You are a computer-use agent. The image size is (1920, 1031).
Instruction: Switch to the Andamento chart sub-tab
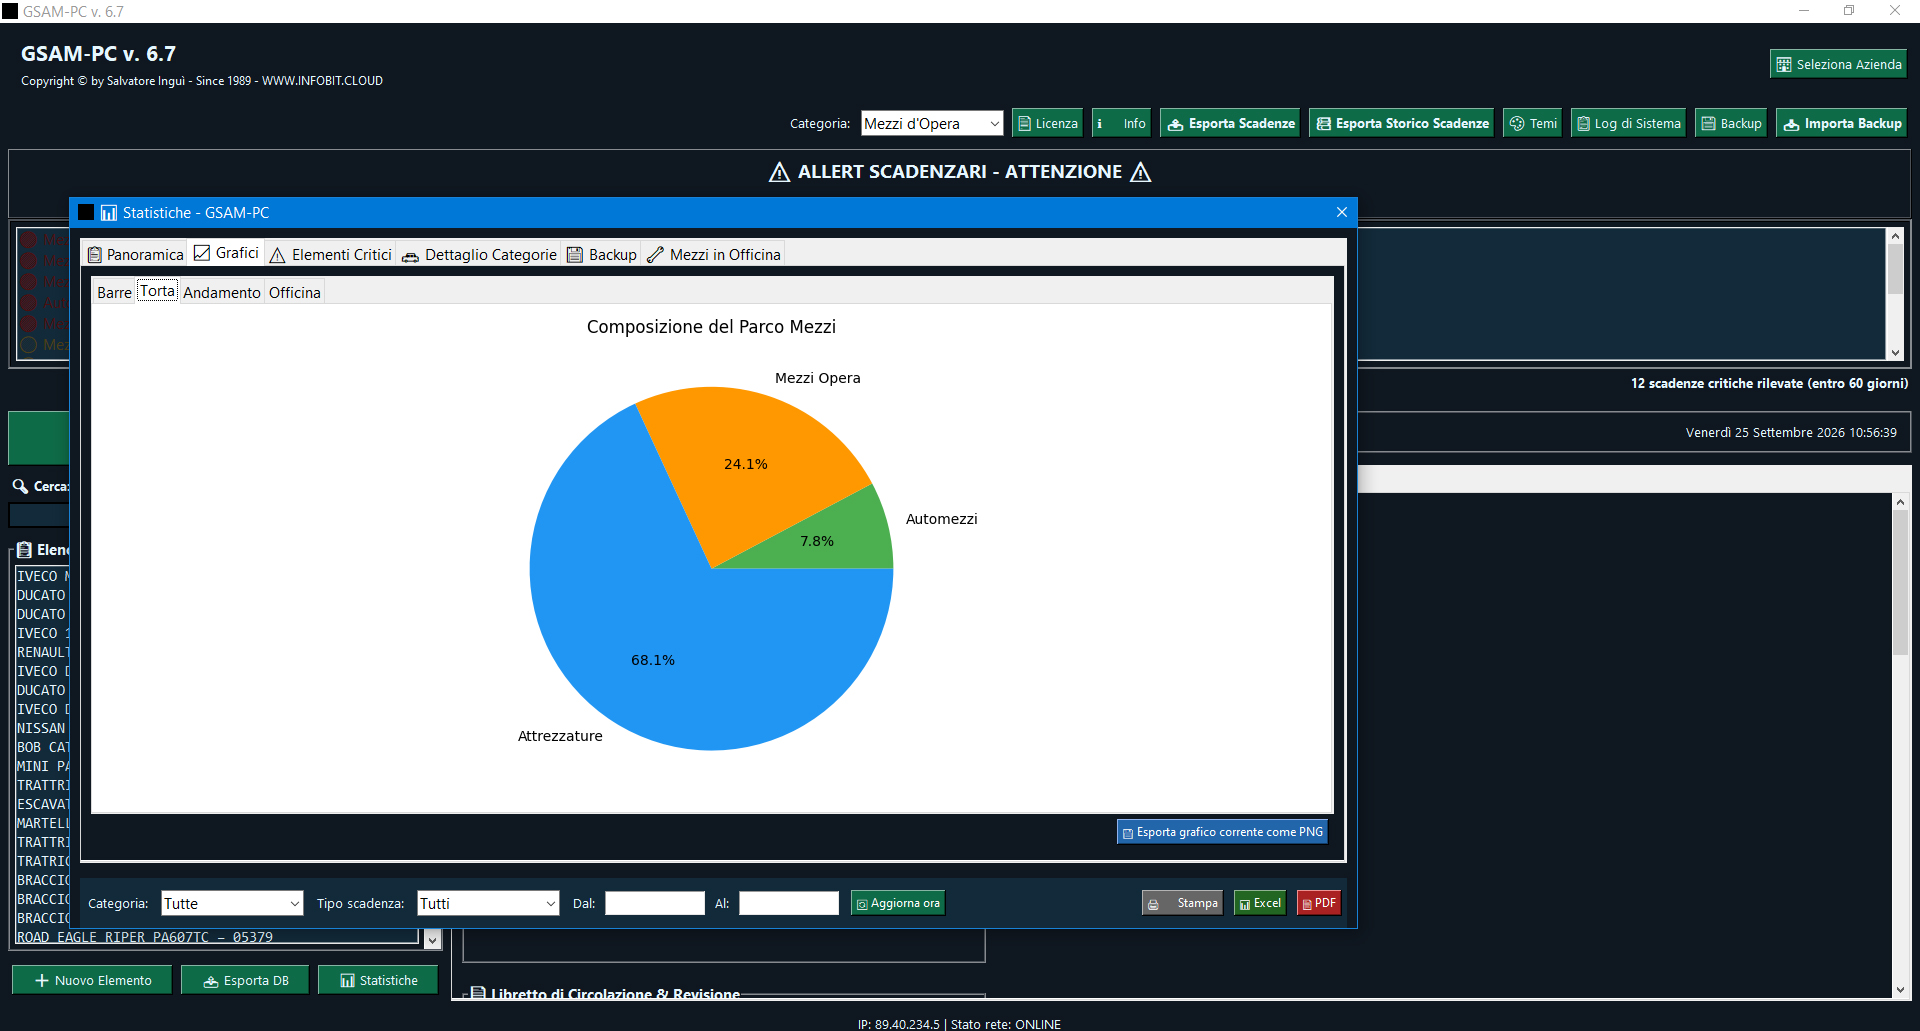[x=222, y=292]
